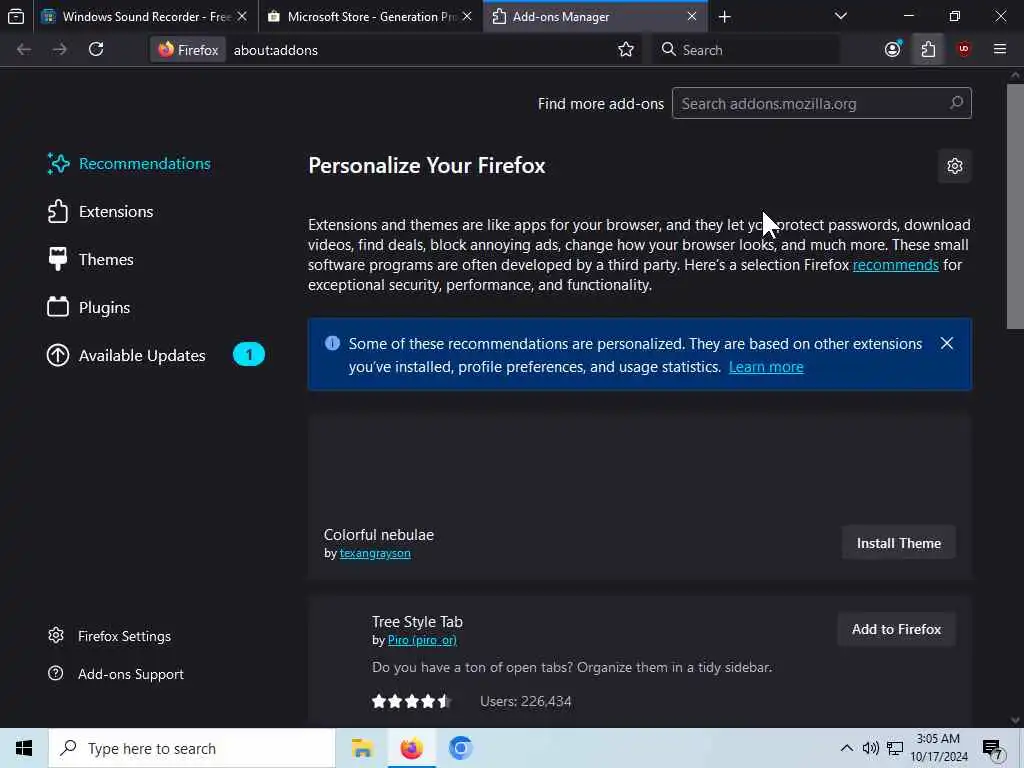
Task: Open the Plugins category
Action: point(89,308)
